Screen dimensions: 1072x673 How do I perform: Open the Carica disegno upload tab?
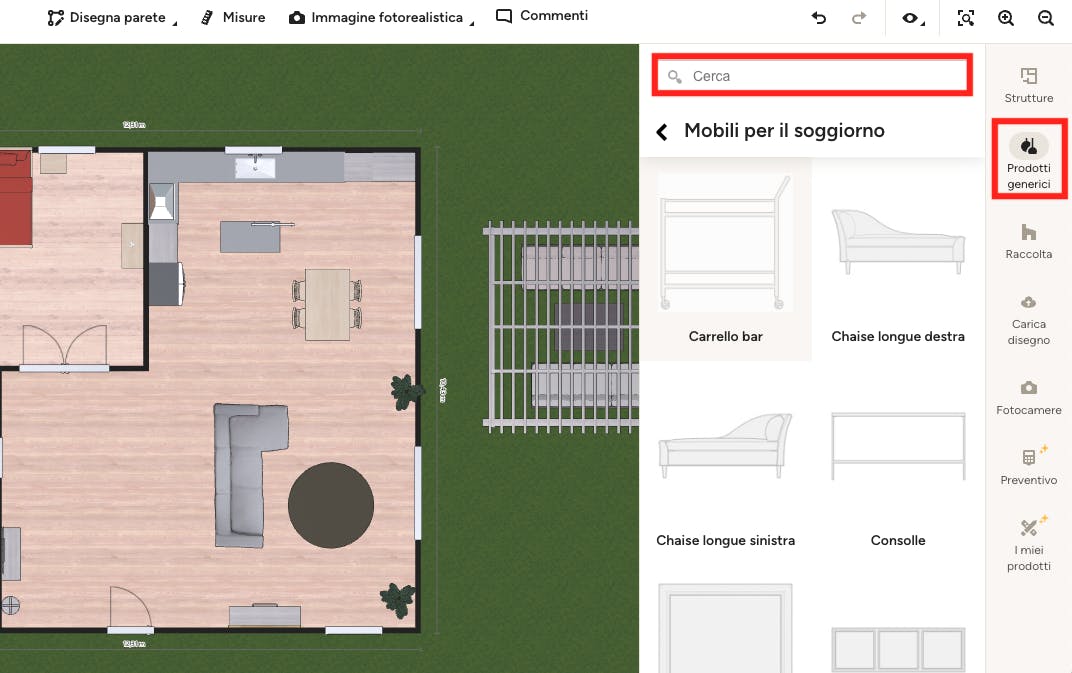[1028, 320]
